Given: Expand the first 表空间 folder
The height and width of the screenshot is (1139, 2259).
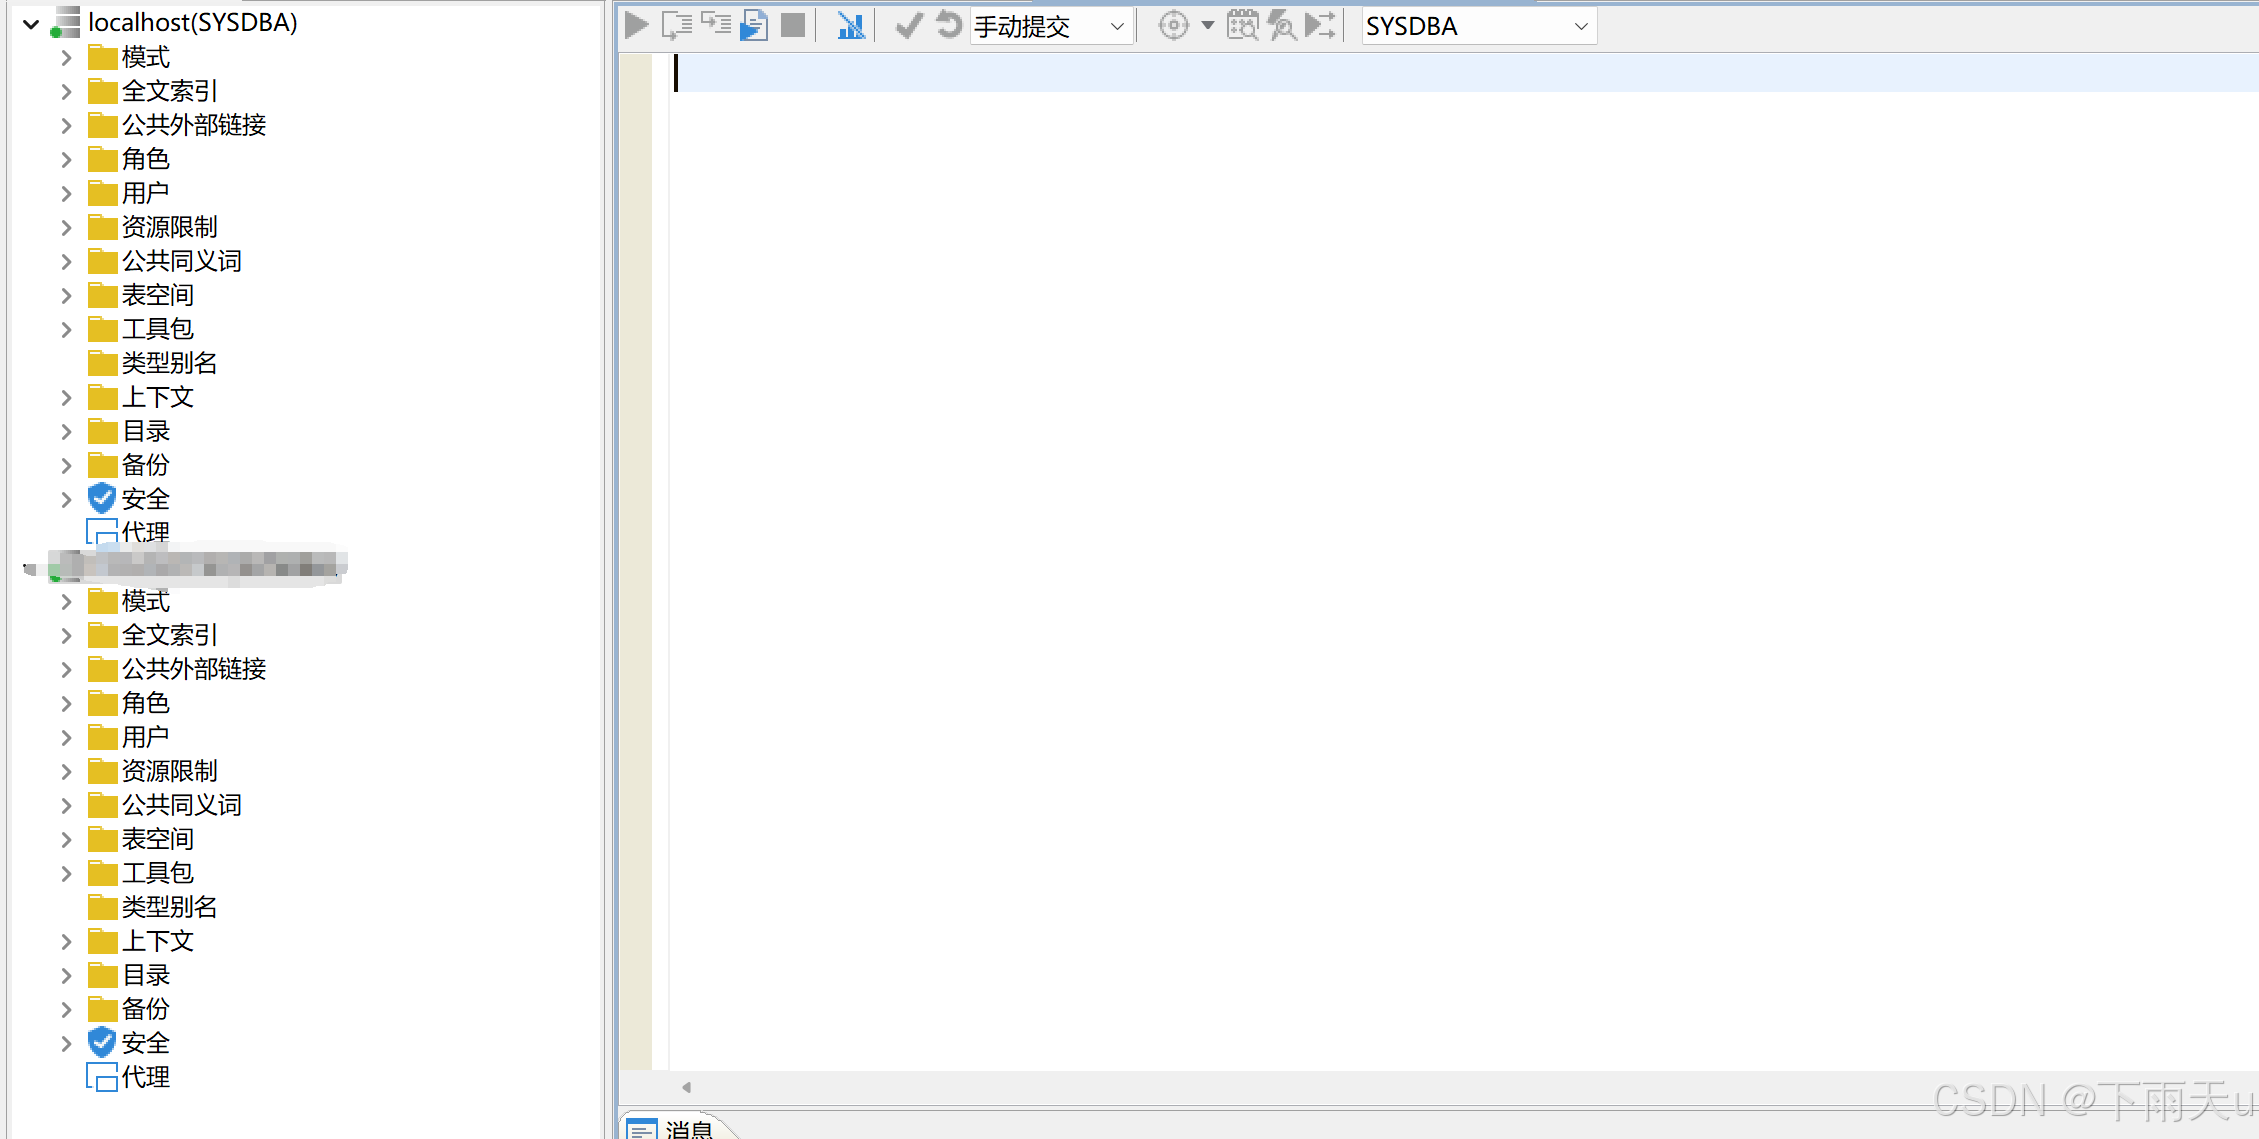Looking at the screenshot, I should 66,296.
